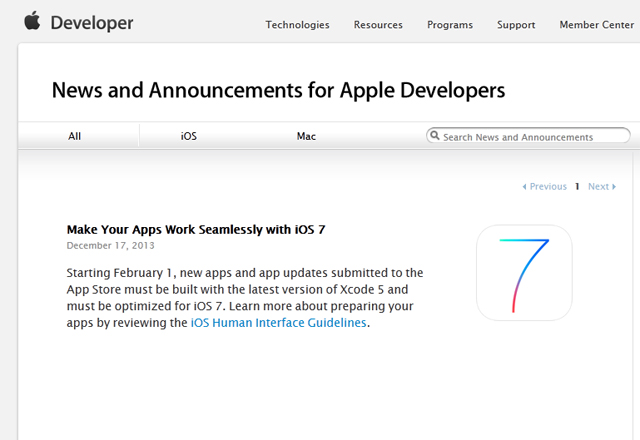Open the Make Your Apps Work Seamlessly article
640x440 pixels.
196,229
